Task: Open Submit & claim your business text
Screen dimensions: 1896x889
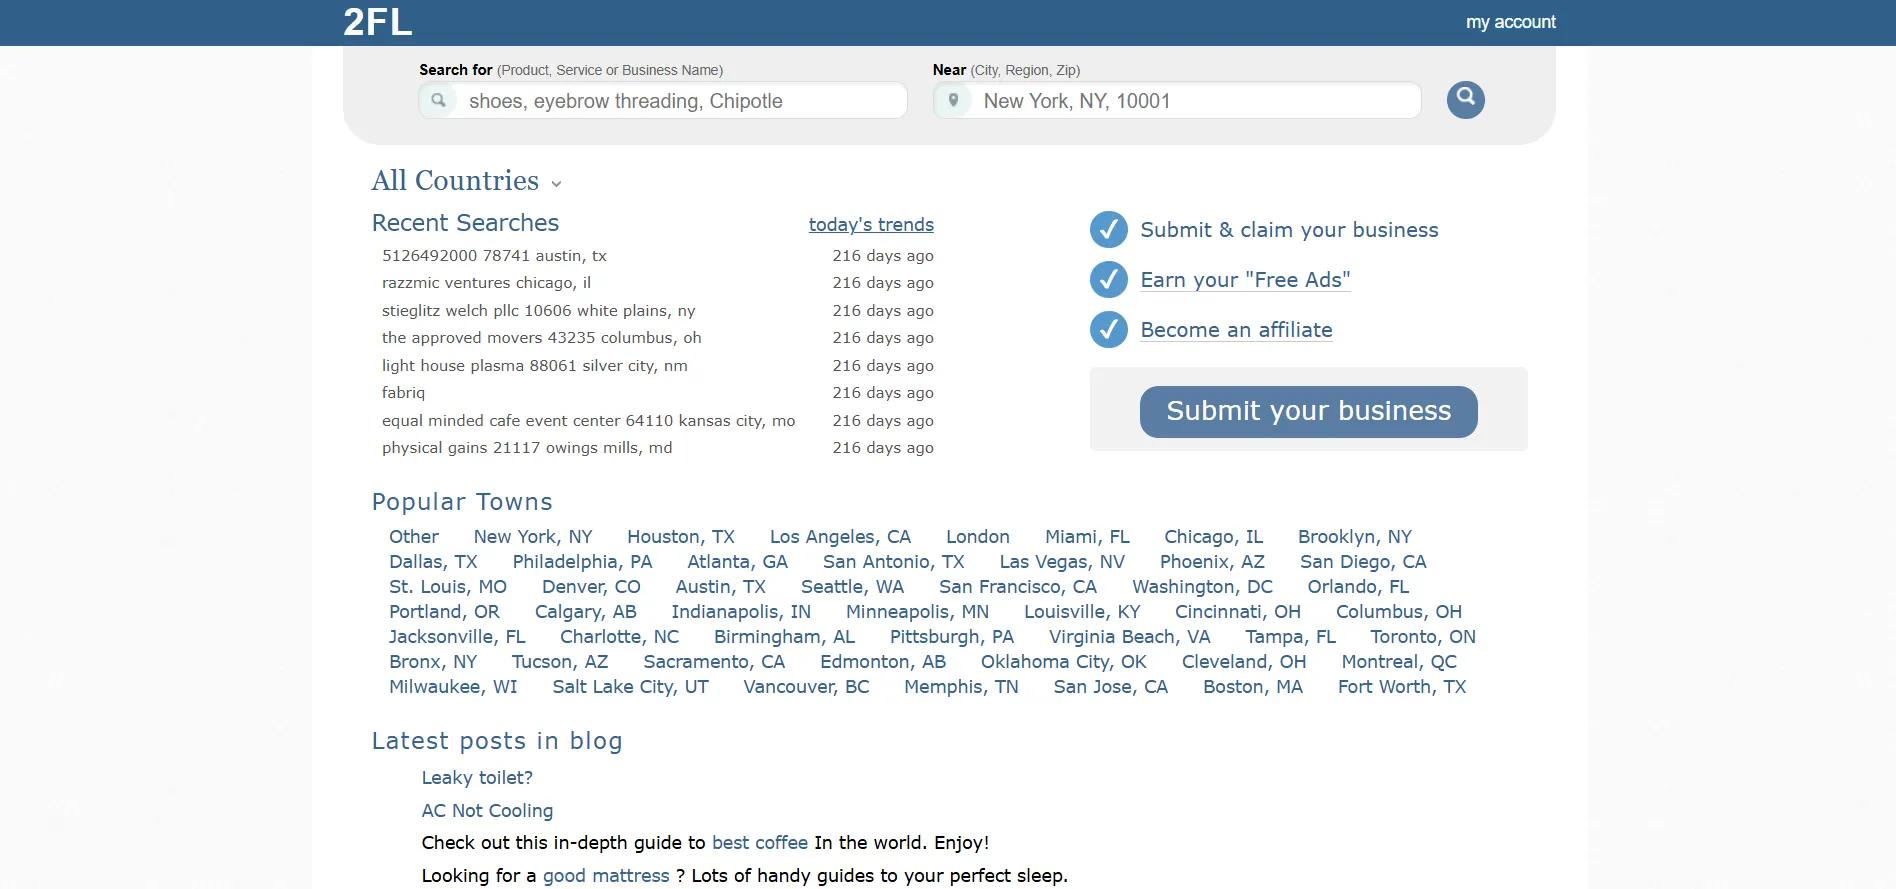Action: pos(1289,230)
